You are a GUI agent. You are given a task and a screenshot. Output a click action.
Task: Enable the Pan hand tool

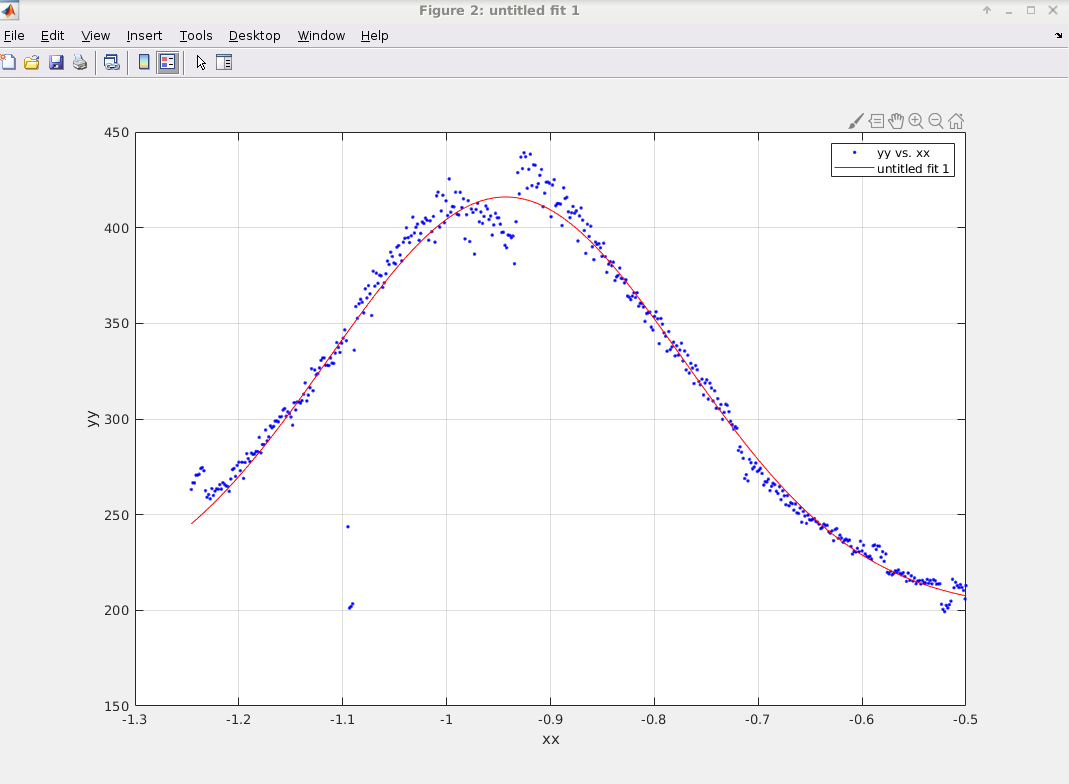tap(896, 121)
